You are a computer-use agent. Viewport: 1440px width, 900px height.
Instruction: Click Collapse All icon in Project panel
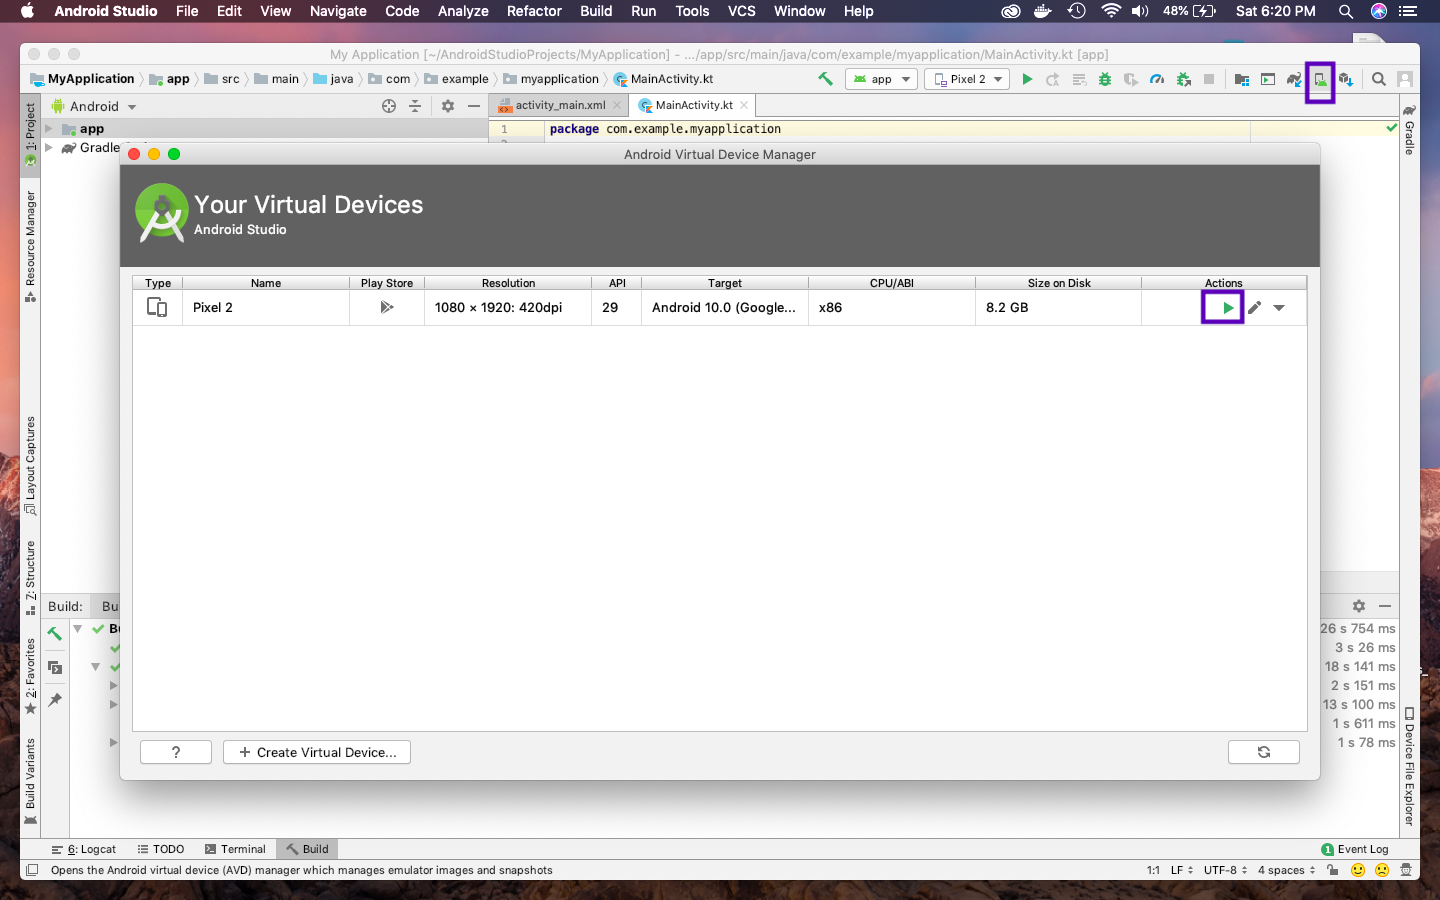tap(415, 106)
